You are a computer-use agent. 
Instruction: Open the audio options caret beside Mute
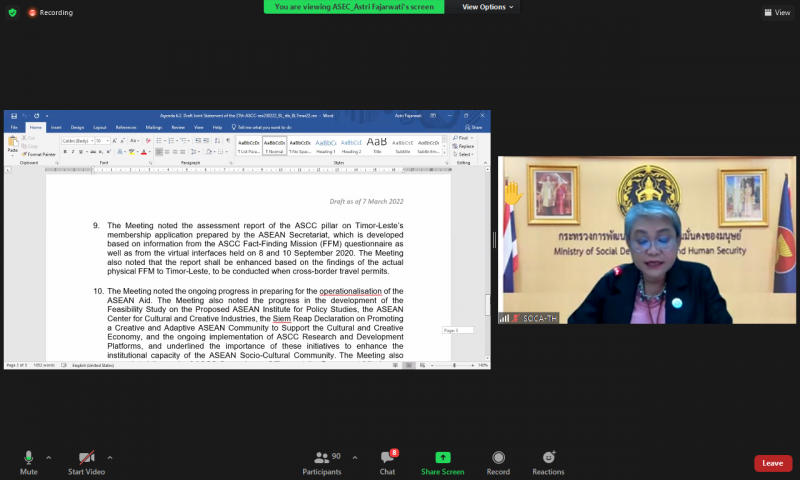[48, 458]
